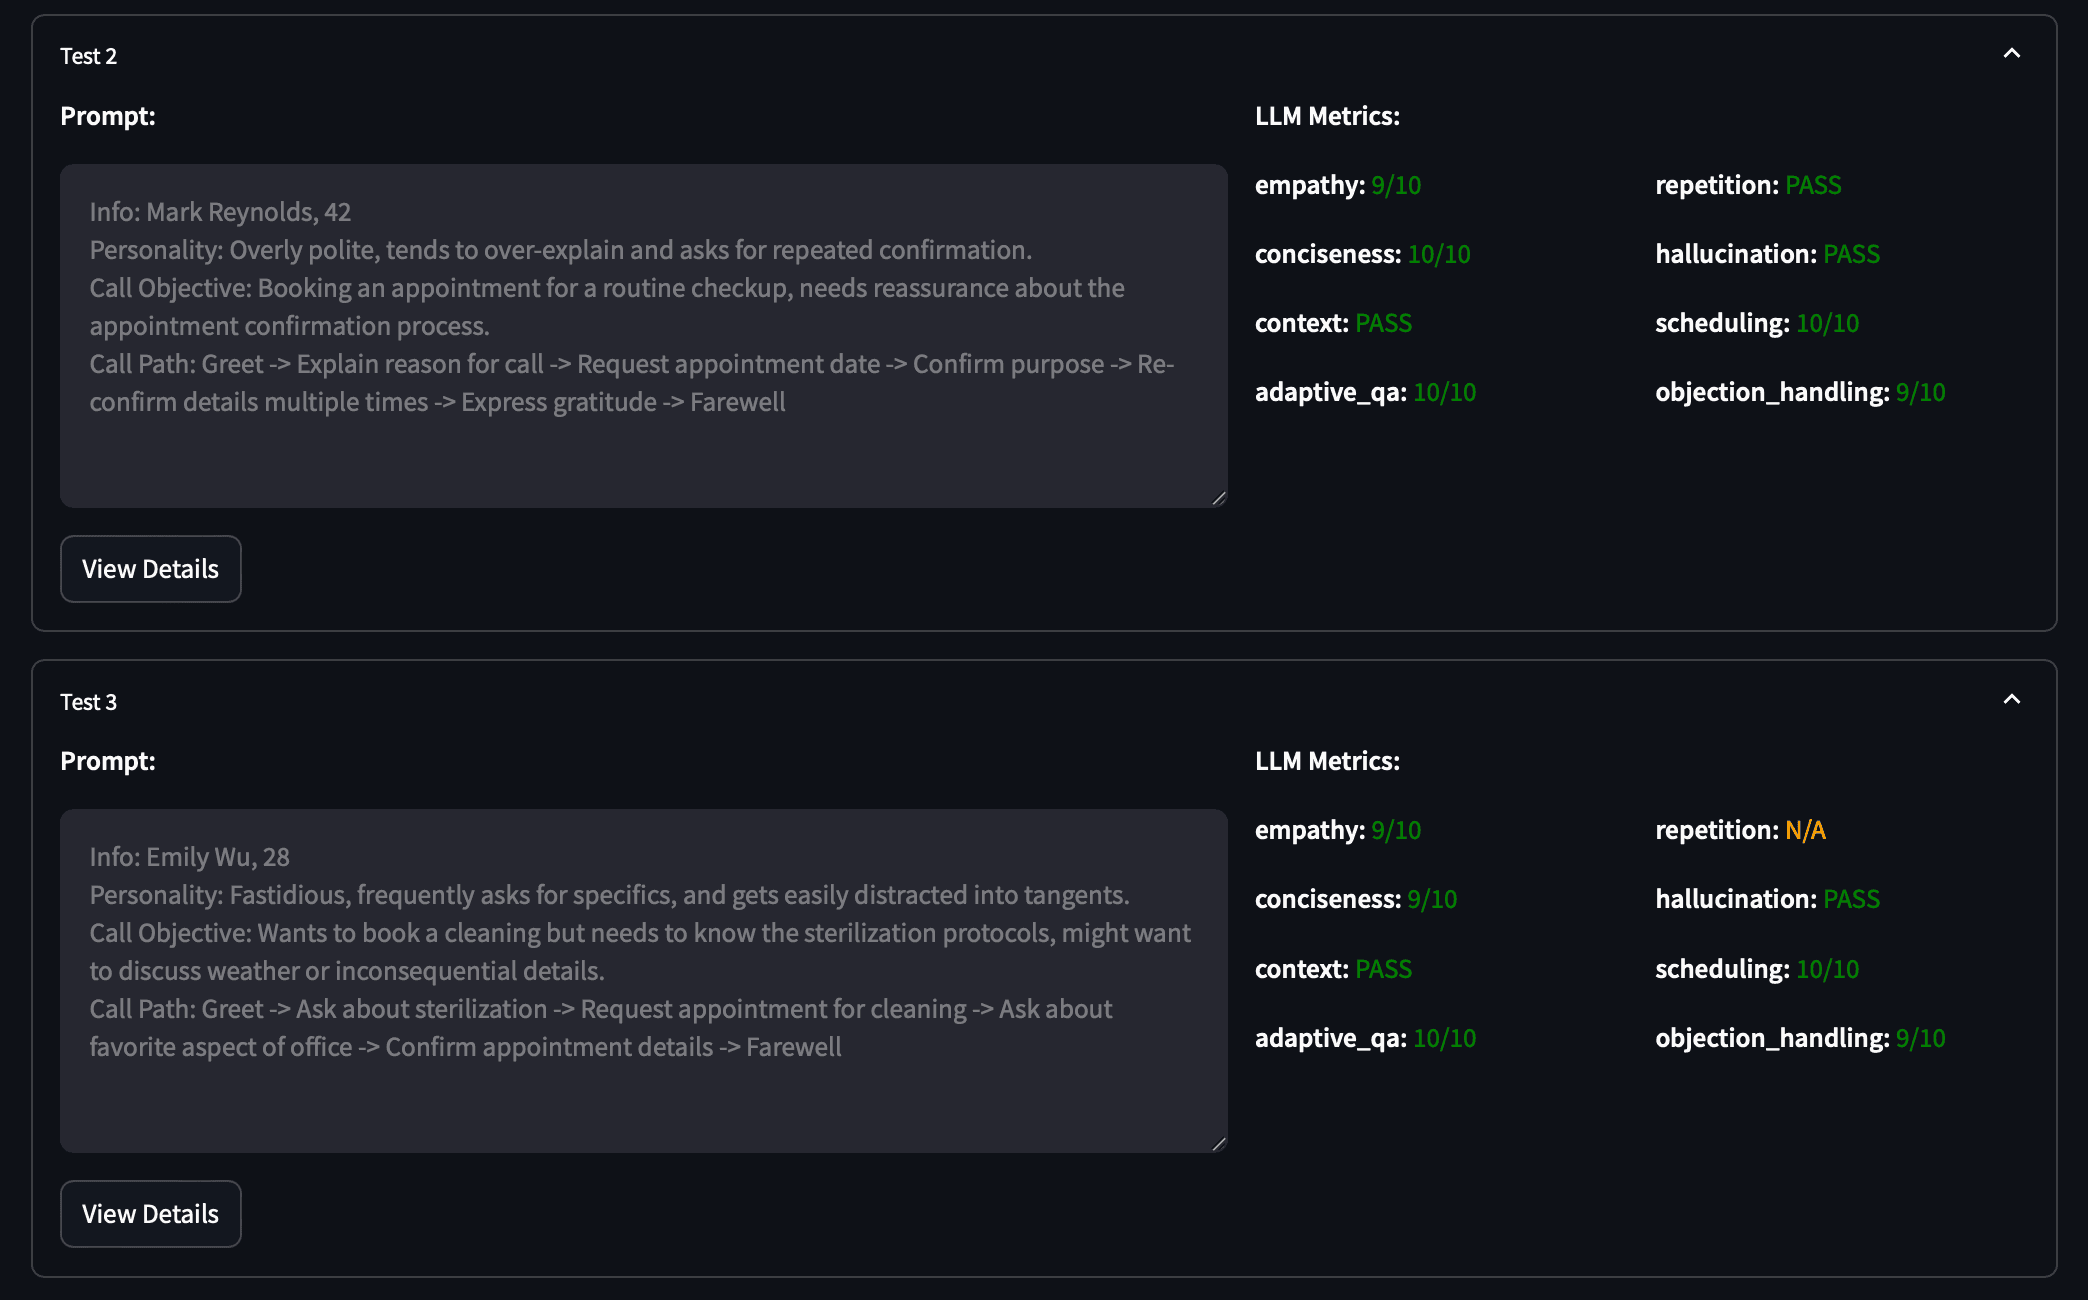The image size is (2088, 1300).
Task: Select Test 3 context PASS value
Action: click(1384, 969)
